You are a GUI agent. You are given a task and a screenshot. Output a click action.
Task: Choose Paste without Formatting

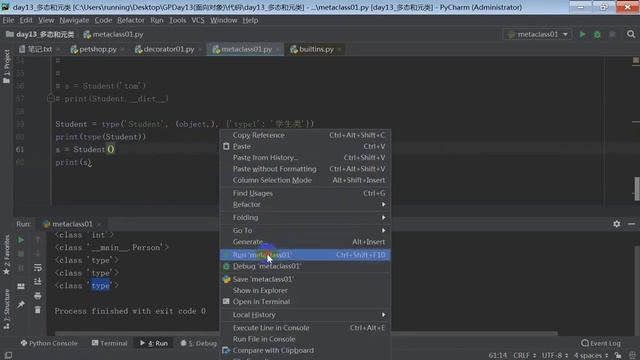click(305, 169)
